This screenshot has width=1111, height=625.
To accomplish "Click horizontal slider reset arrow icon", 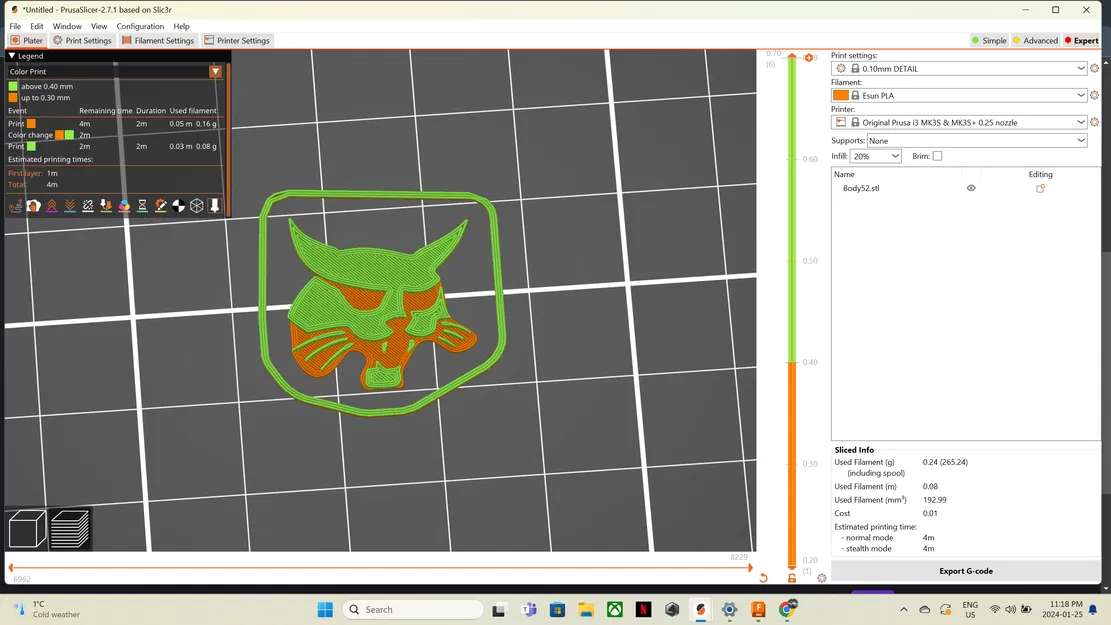I will pos(763,578).
